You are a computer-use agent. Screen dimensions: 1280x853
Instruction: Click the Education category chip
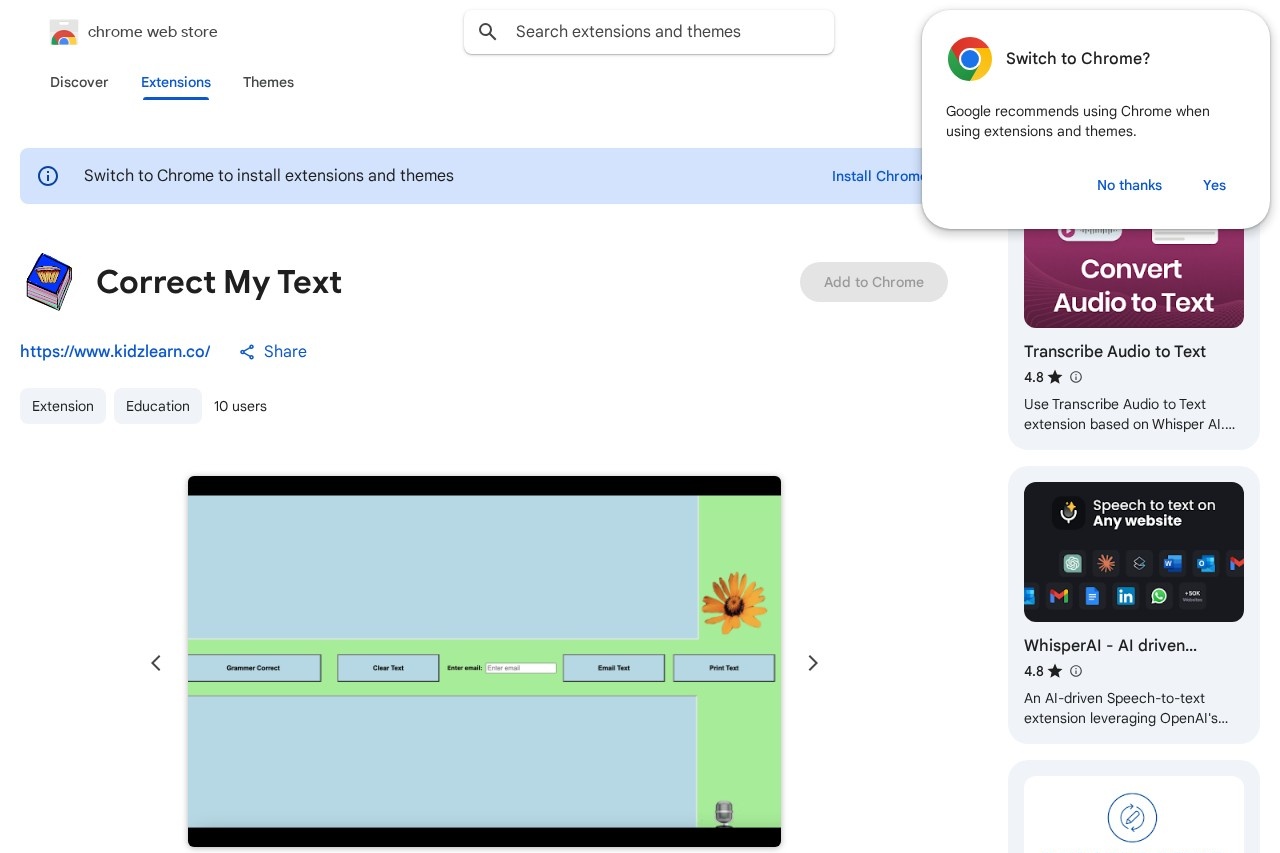tap(158, 406)
